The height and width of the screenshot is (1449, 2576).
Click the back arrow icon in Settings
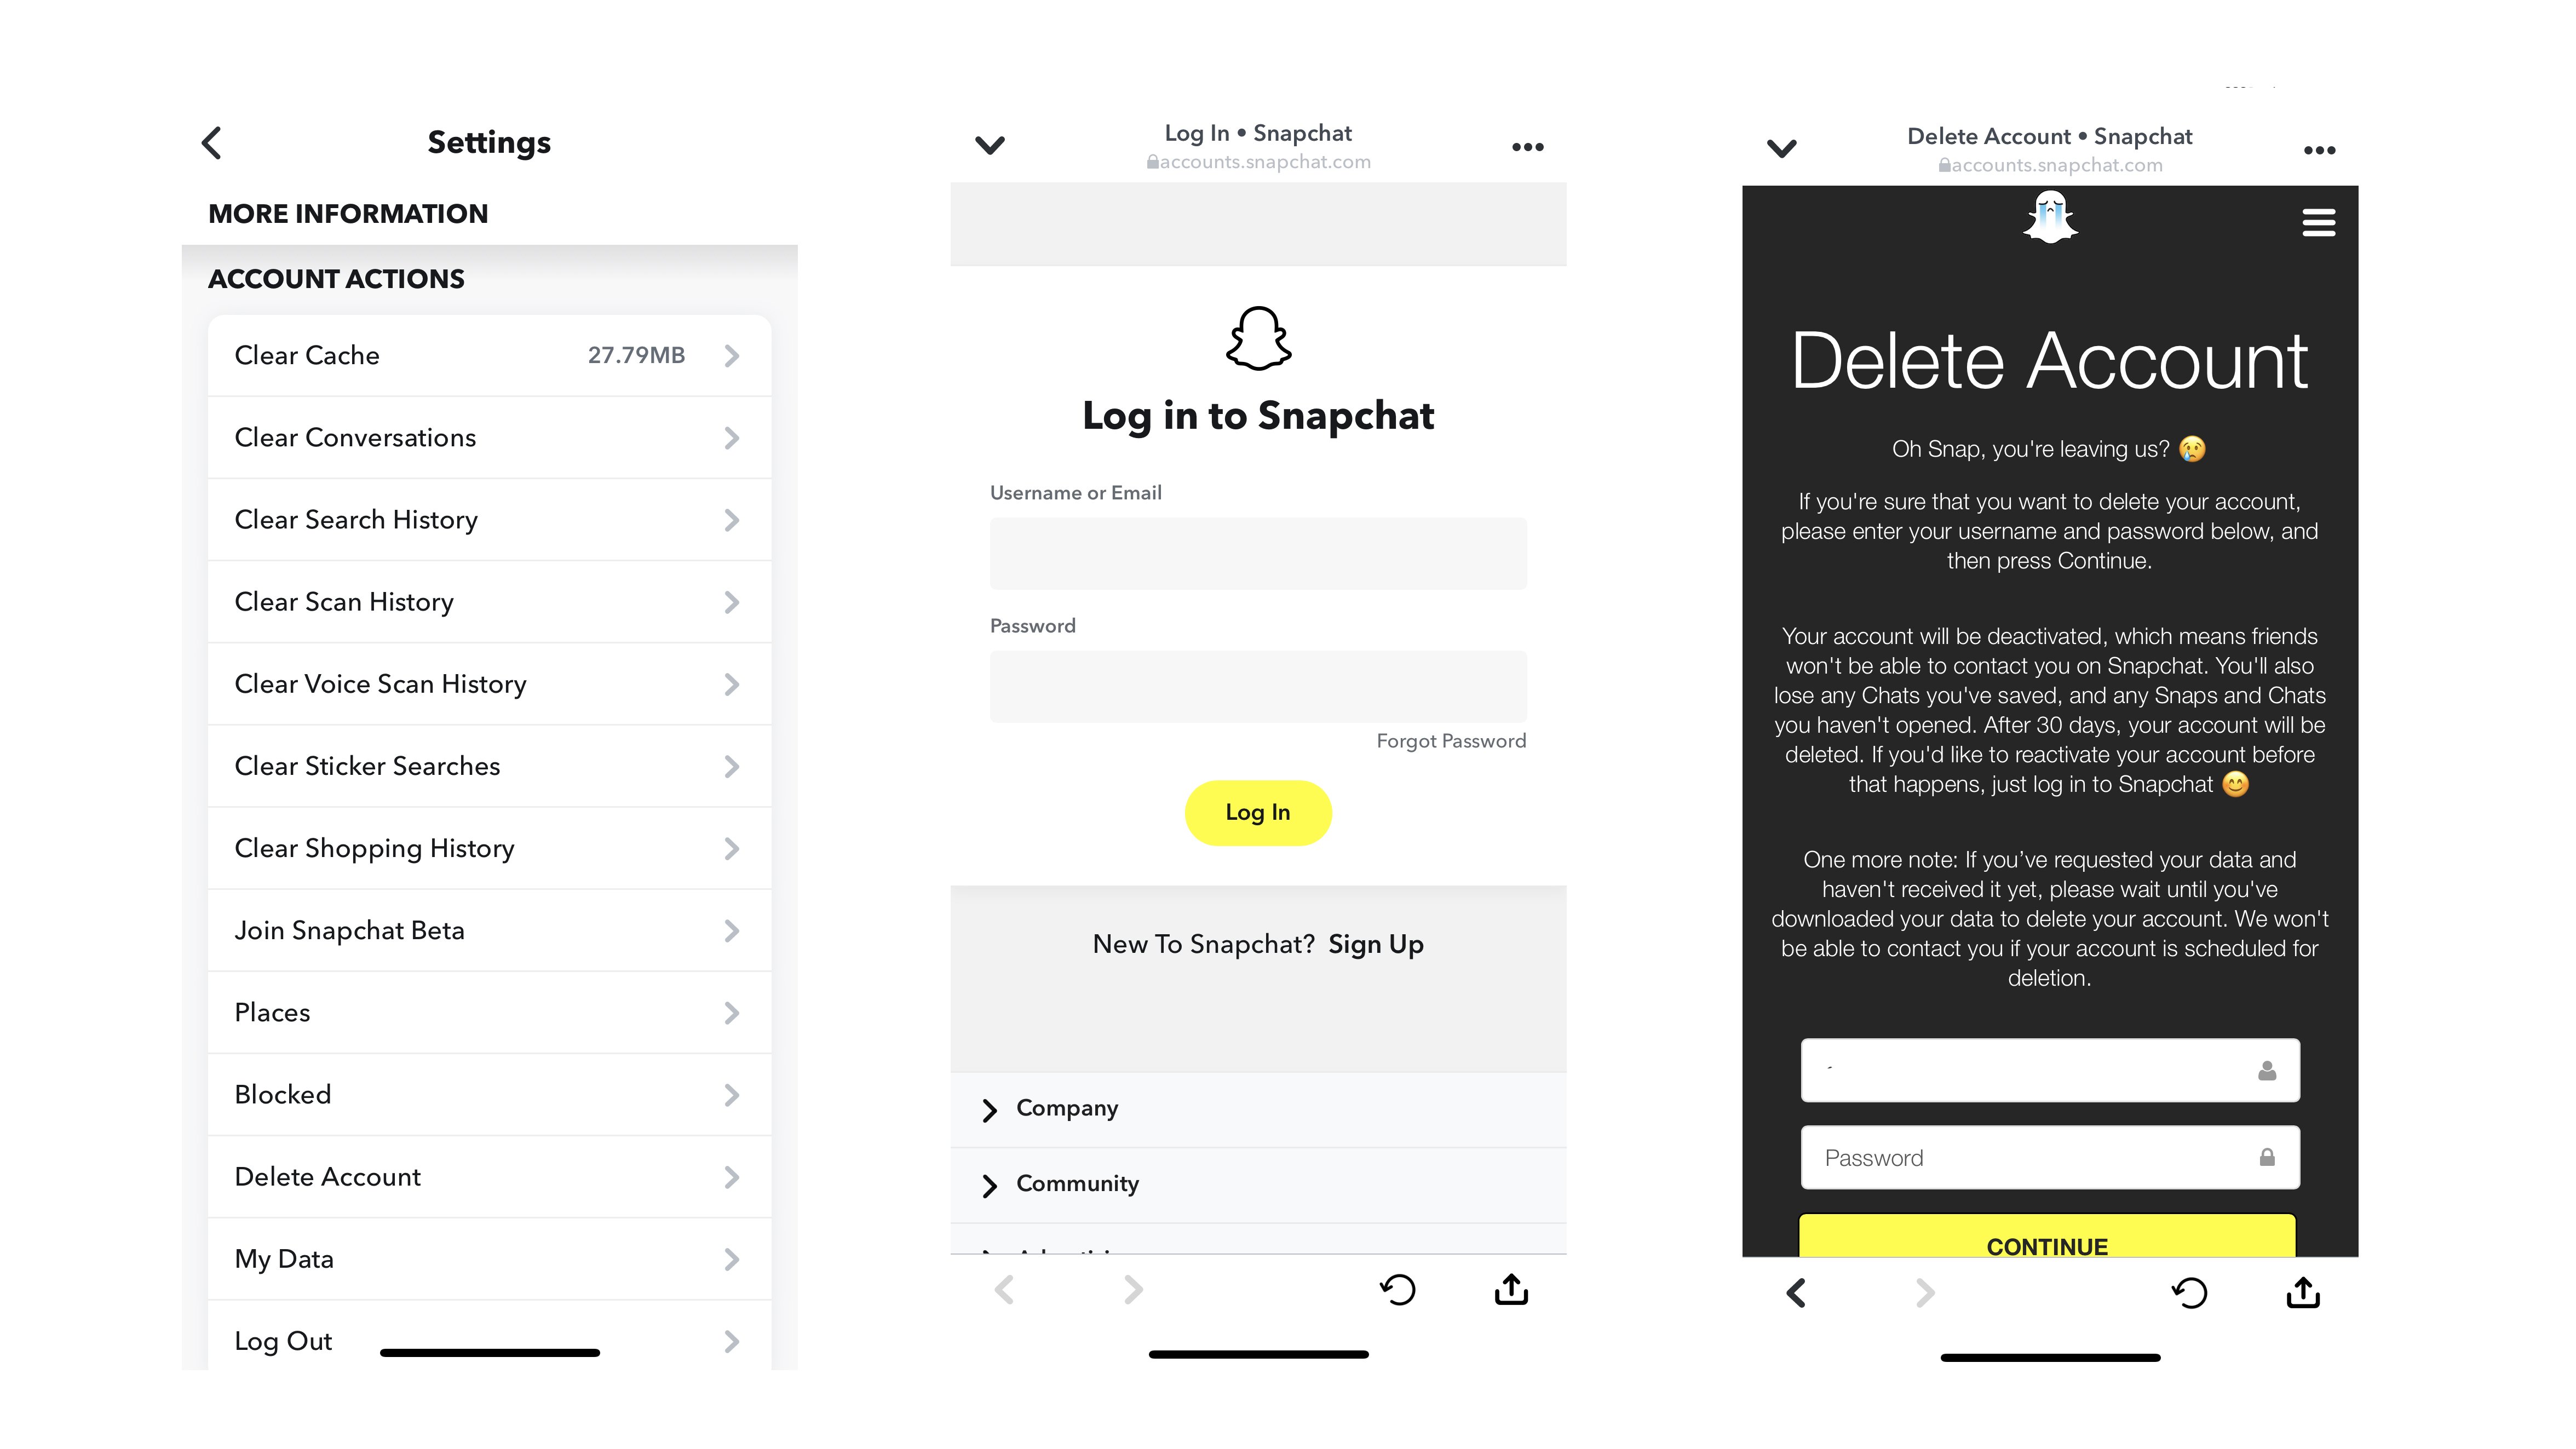(212, 141)
